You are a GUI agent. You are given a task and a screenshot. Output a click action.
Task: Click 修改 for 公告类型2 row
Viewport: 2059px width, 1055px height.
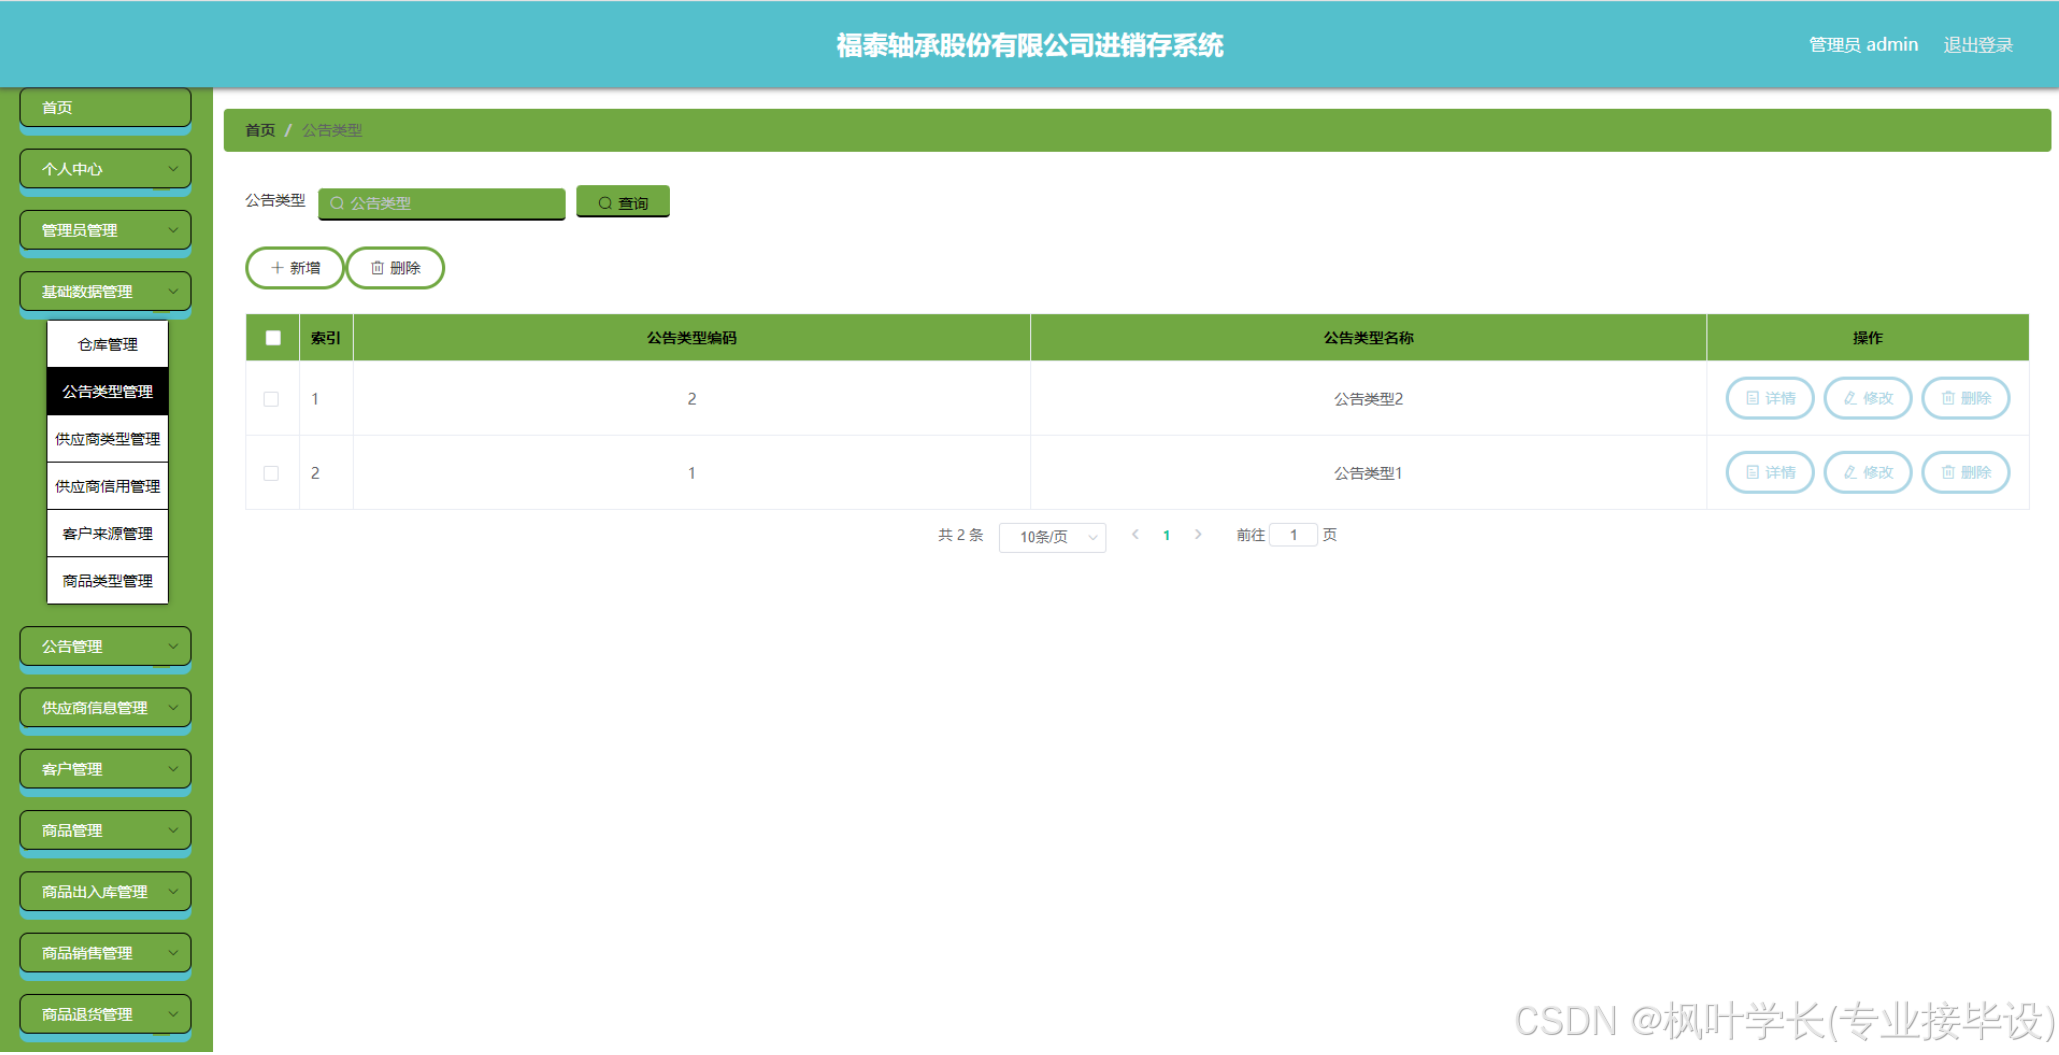coord(1867,398)
